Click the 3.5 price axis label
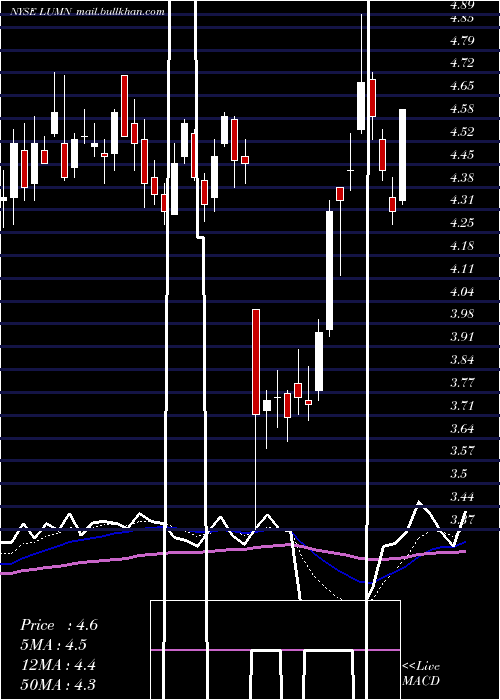Viewport: 500px width, 700px height. (x=459, y=474)
